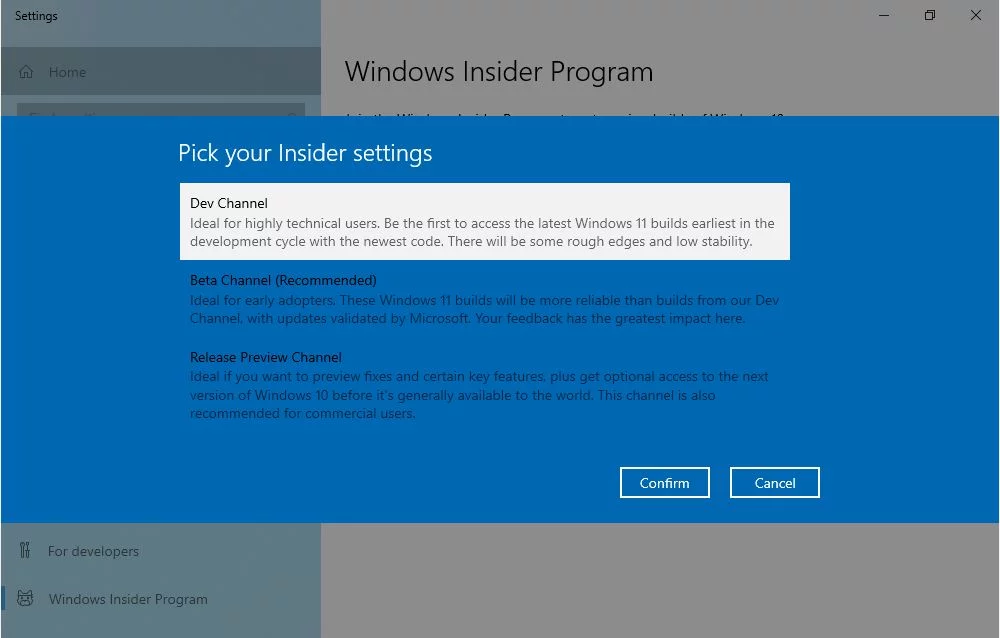Screen dimensions: 1000x638
Task: Close the Settings window
Action: click(x=976, y=15)
